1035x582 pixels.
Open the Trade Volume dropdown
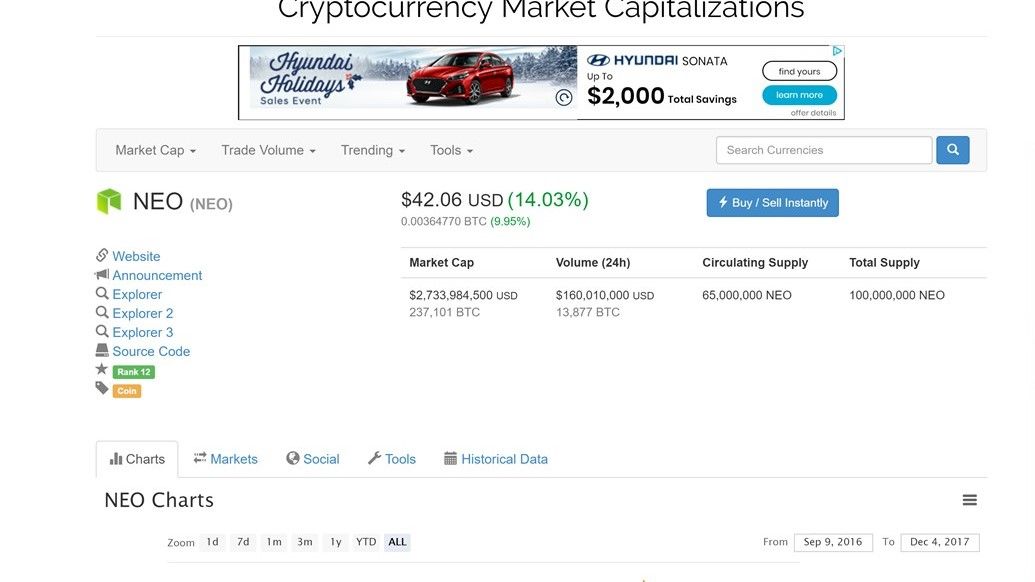[x=268, y=150]
